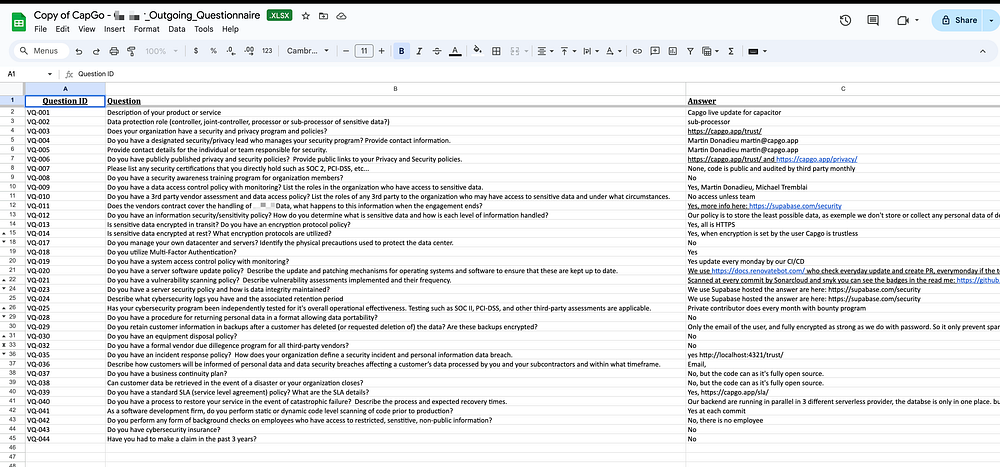The height and width of the screenshot is (467, 1000).
Task: Select column B header
Action: 395,89
